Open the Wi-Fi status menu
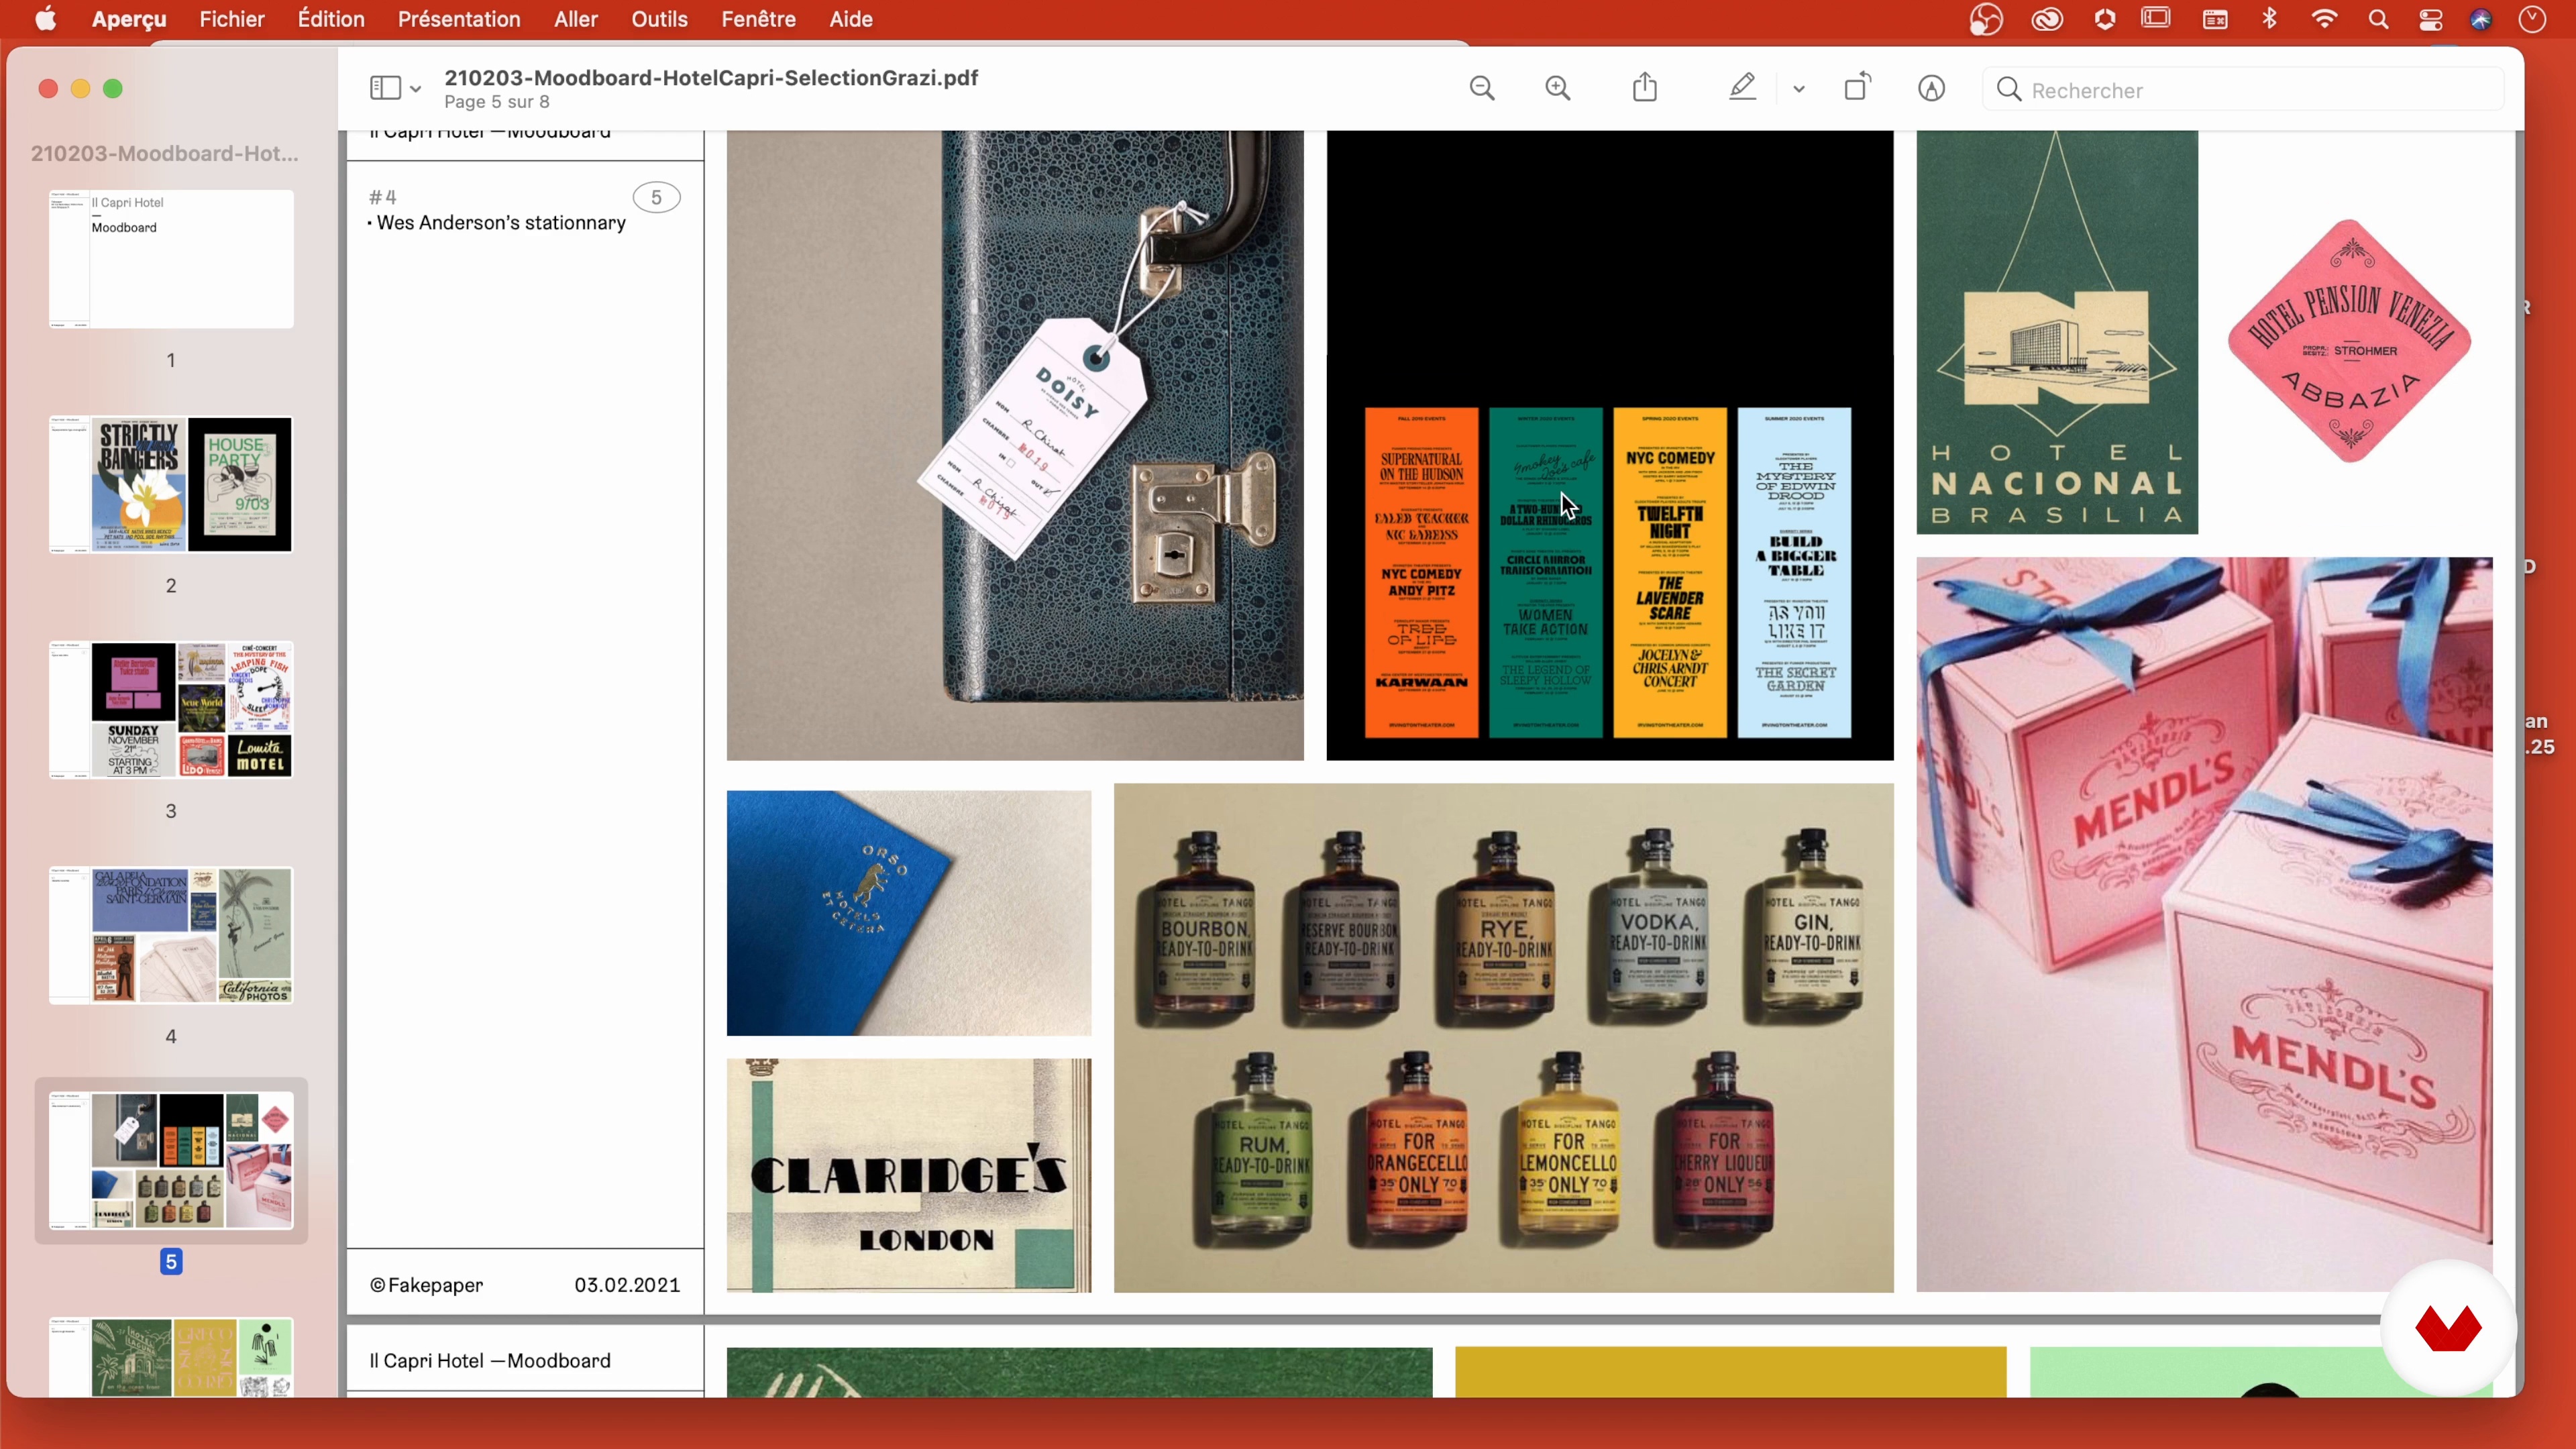Image resolution: width=2576 pixels, height=1449 pixels. tap(2324, 19)
